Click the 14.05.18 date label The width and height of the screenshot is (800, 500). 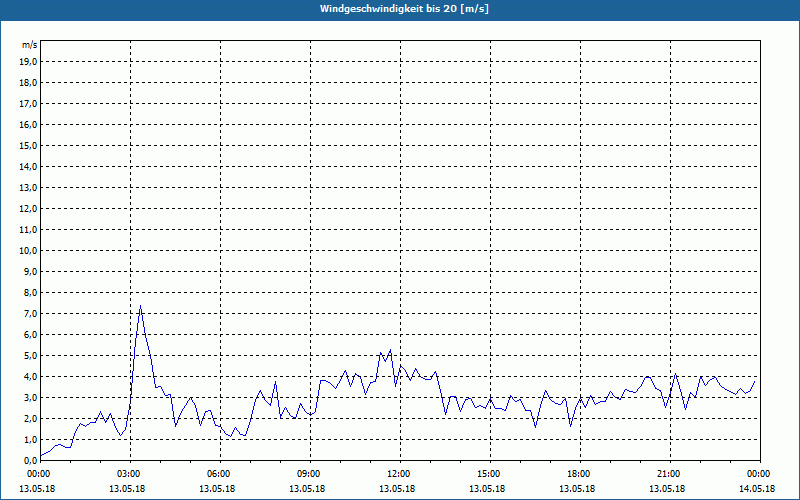tap(758, 489)
